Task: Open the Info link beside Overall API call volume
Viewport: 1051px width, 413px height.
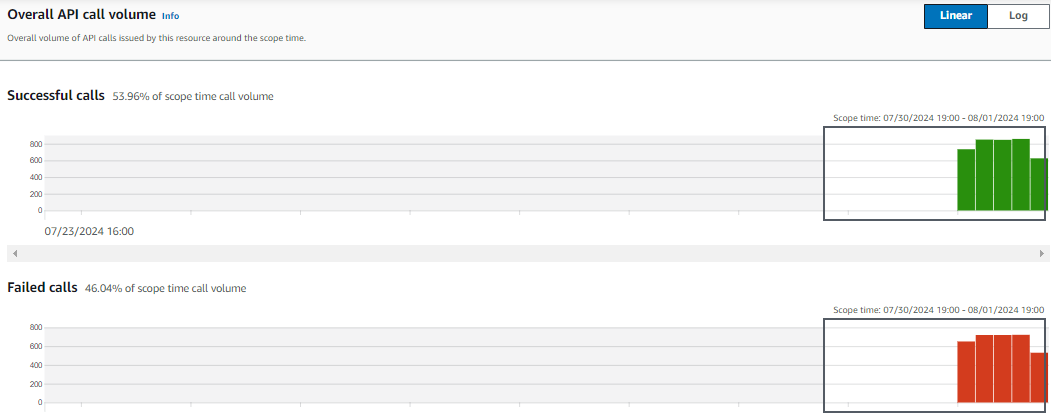Action: (170, 15)
